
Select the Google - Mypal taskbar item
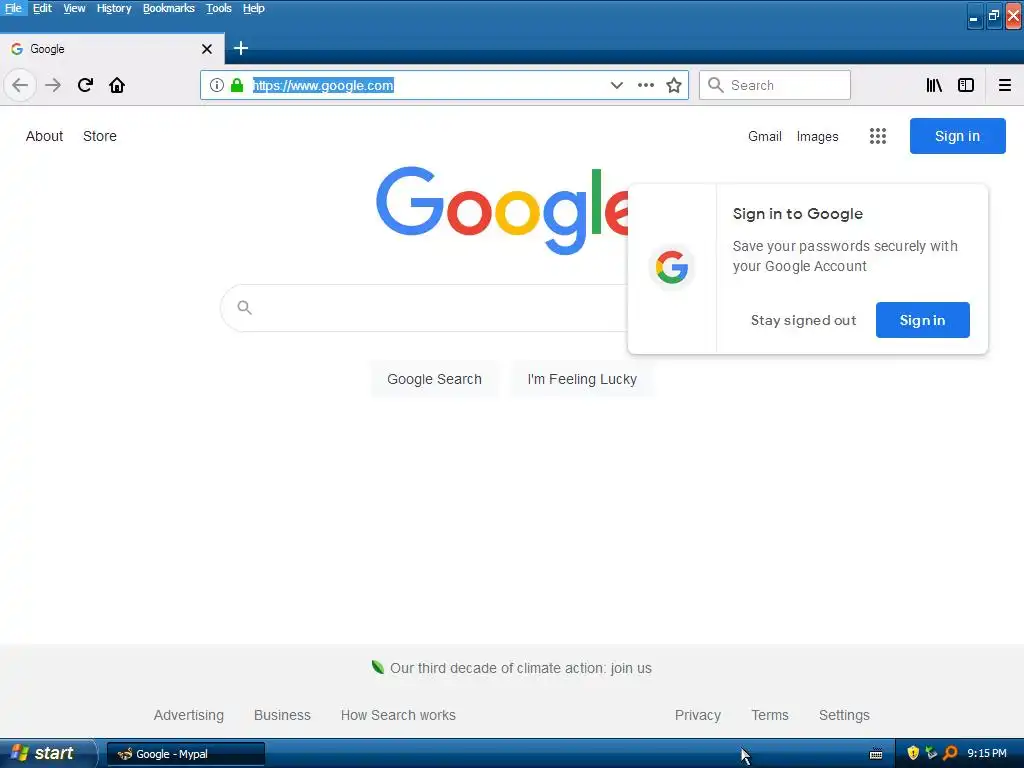(186, 754)
